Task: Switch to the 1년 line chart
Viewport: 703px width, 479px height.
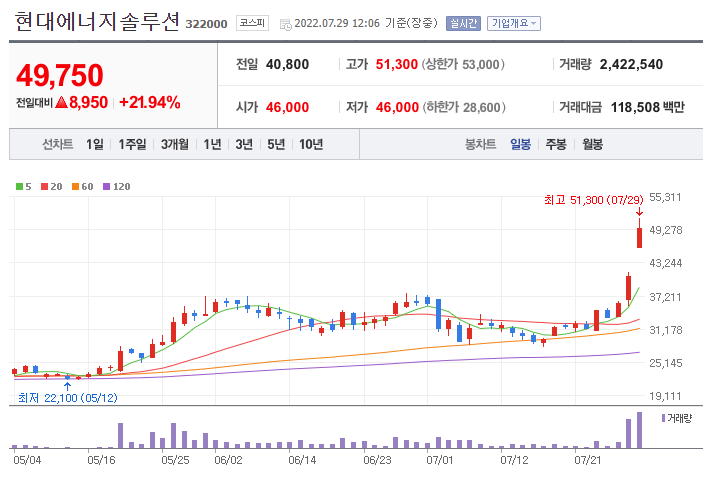Action: [x=213, y=144]
